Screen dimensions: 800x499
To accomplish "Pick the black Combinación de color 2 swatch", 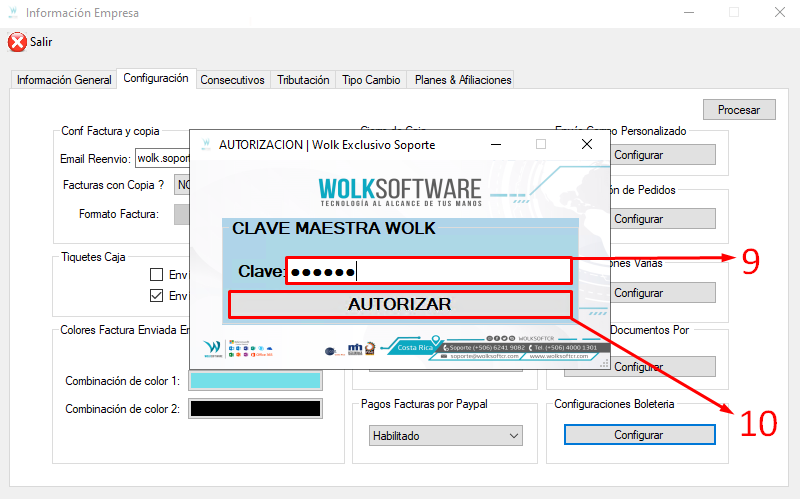I will [255, 409].
